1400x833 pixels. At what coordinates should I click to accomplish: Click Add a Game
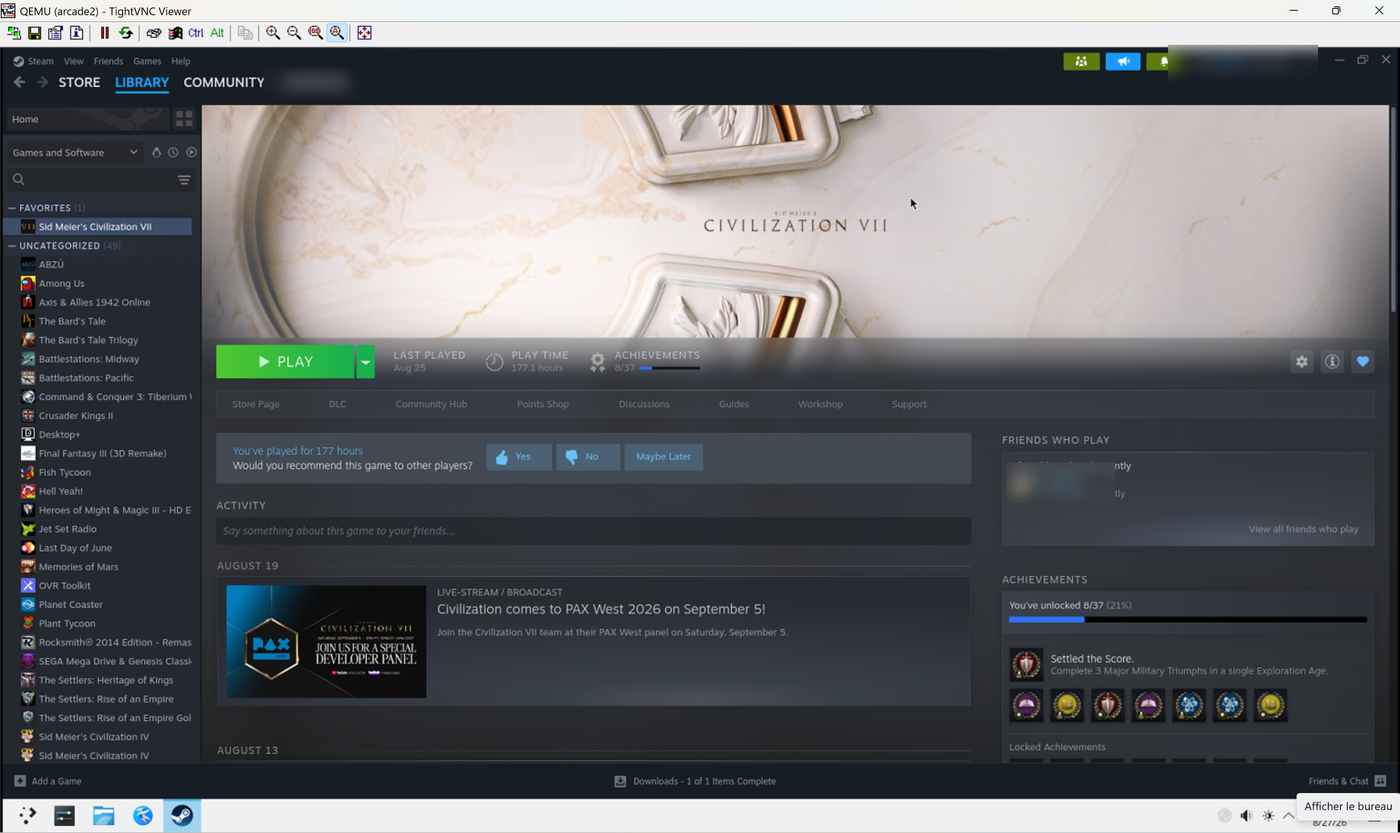point(48,781)
